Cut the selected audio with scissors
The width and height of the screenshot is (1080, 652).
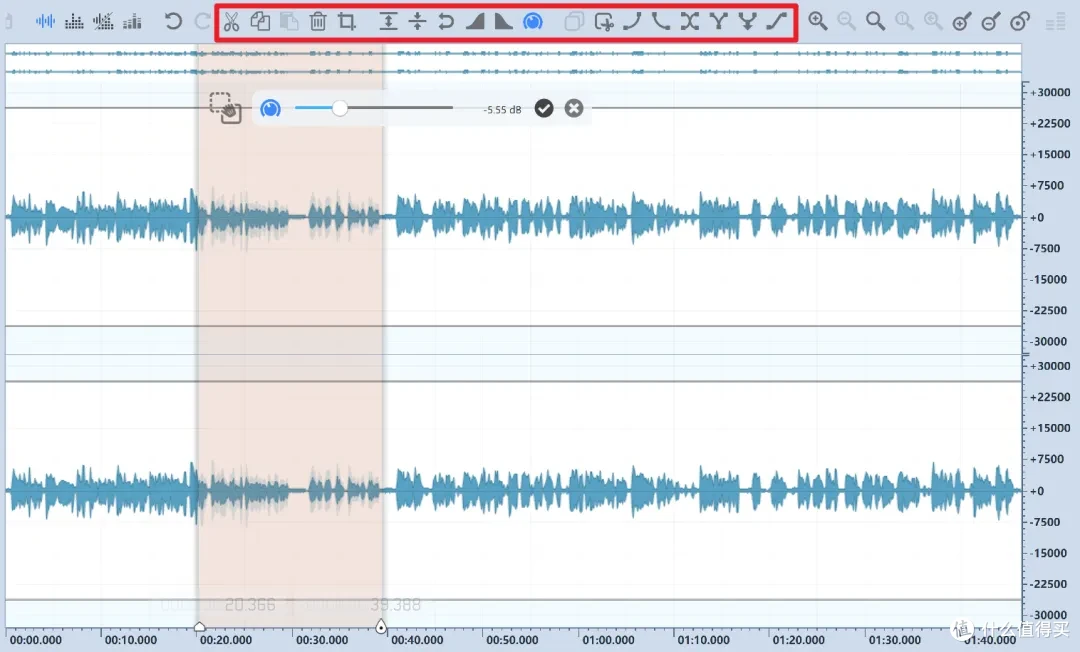point(231,22)
